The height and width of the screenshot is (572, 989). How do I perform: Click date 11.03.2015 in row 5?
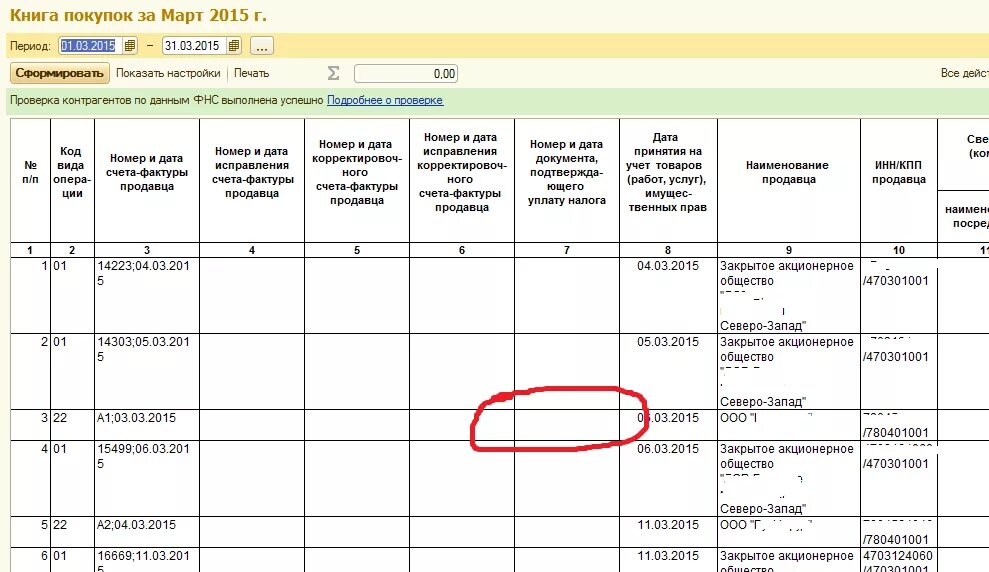668,525
